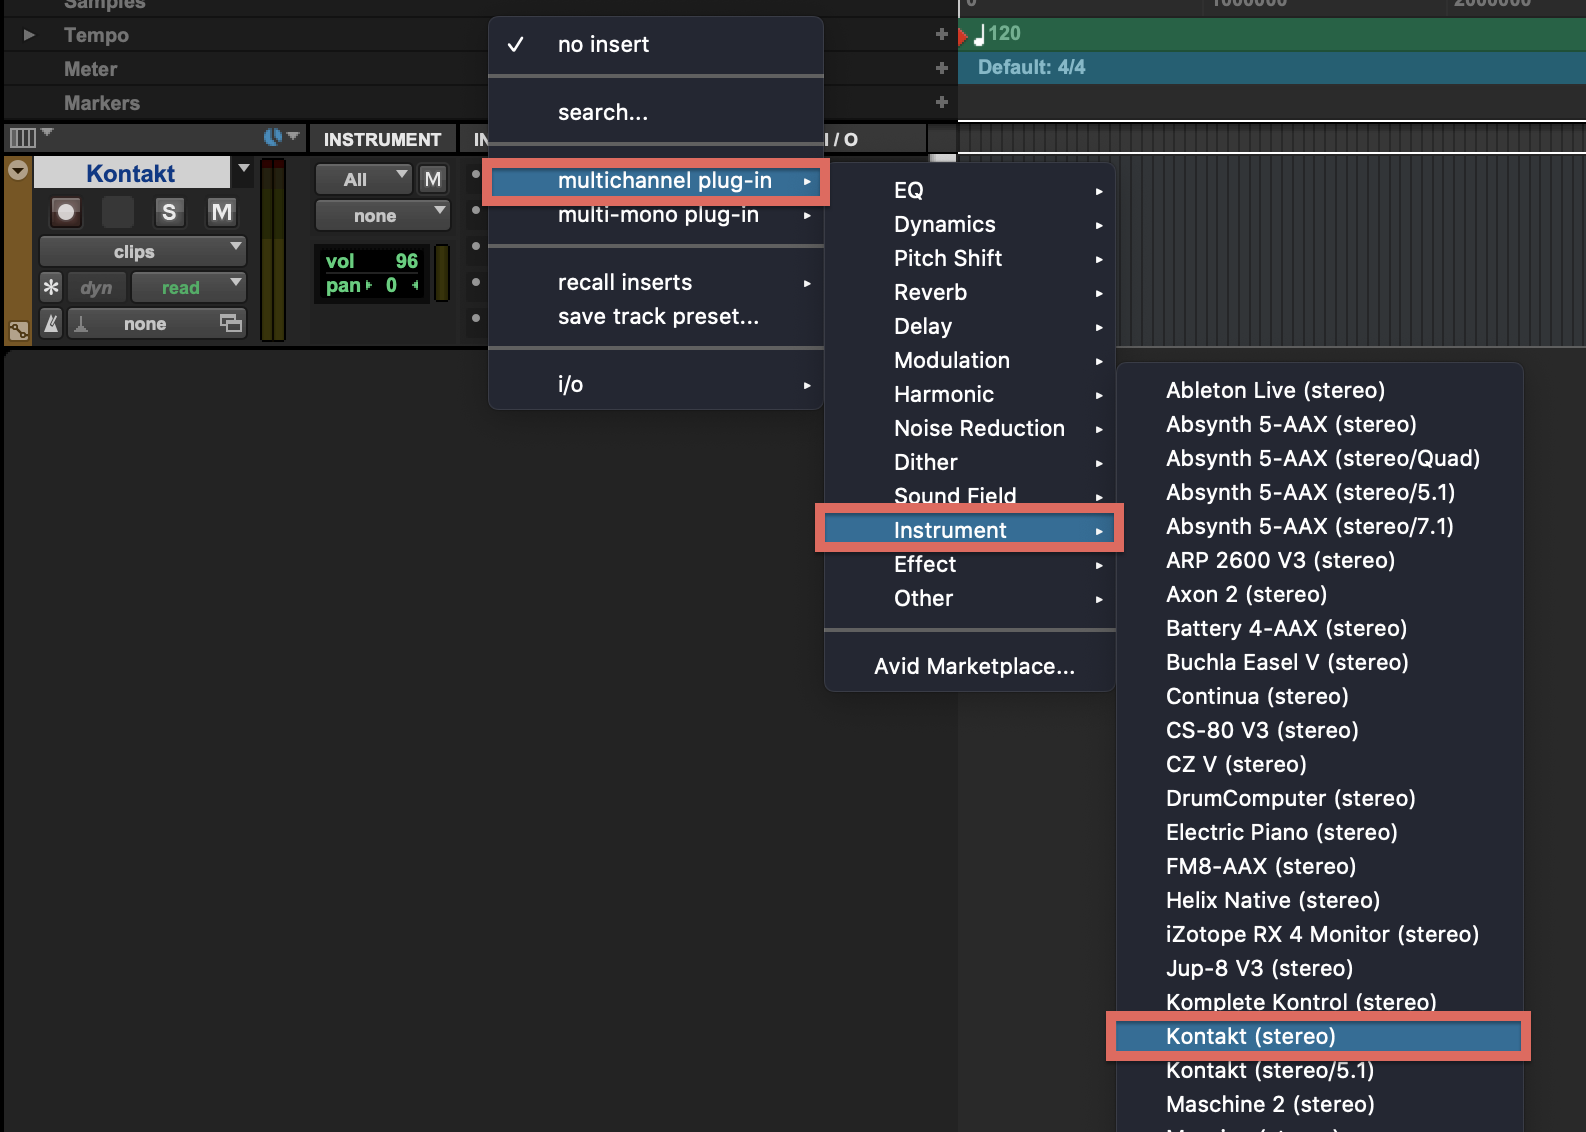
Task: Open the clips track view dropdown
Action: point(142,252)
